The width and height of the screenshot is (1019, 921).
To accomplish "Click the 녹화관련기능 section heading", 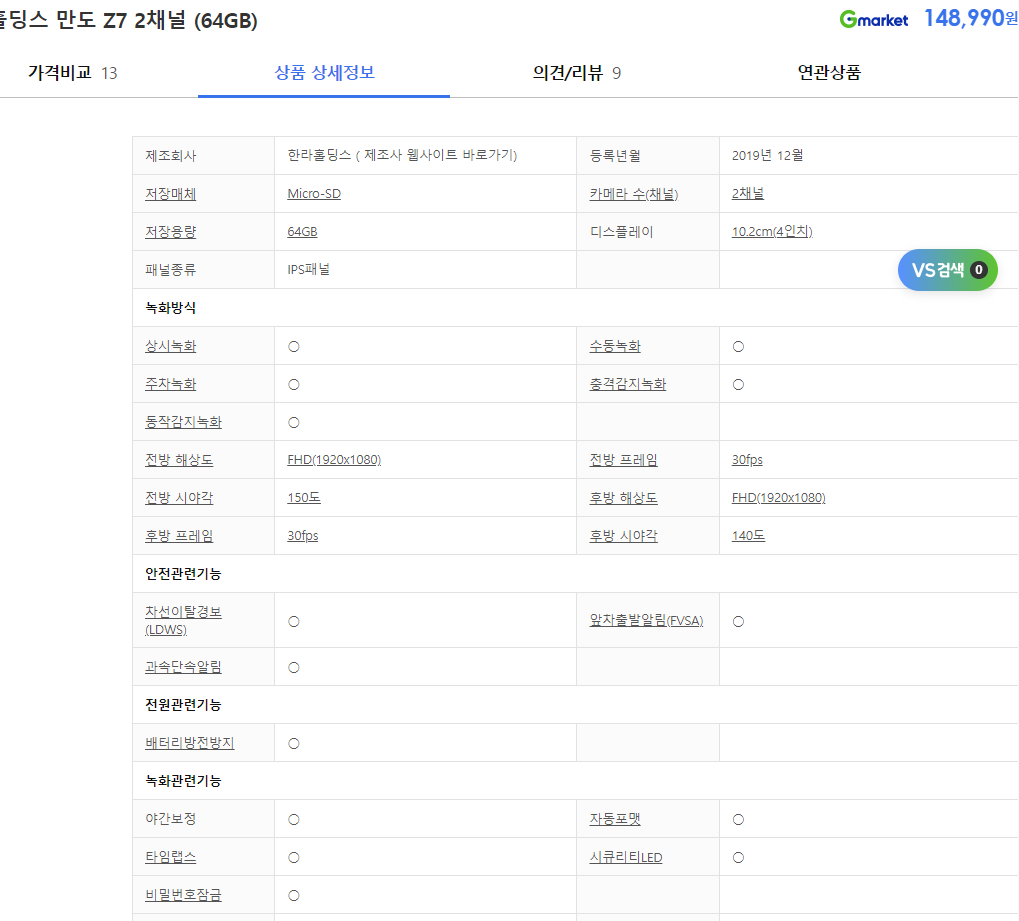I will point(183,781).
